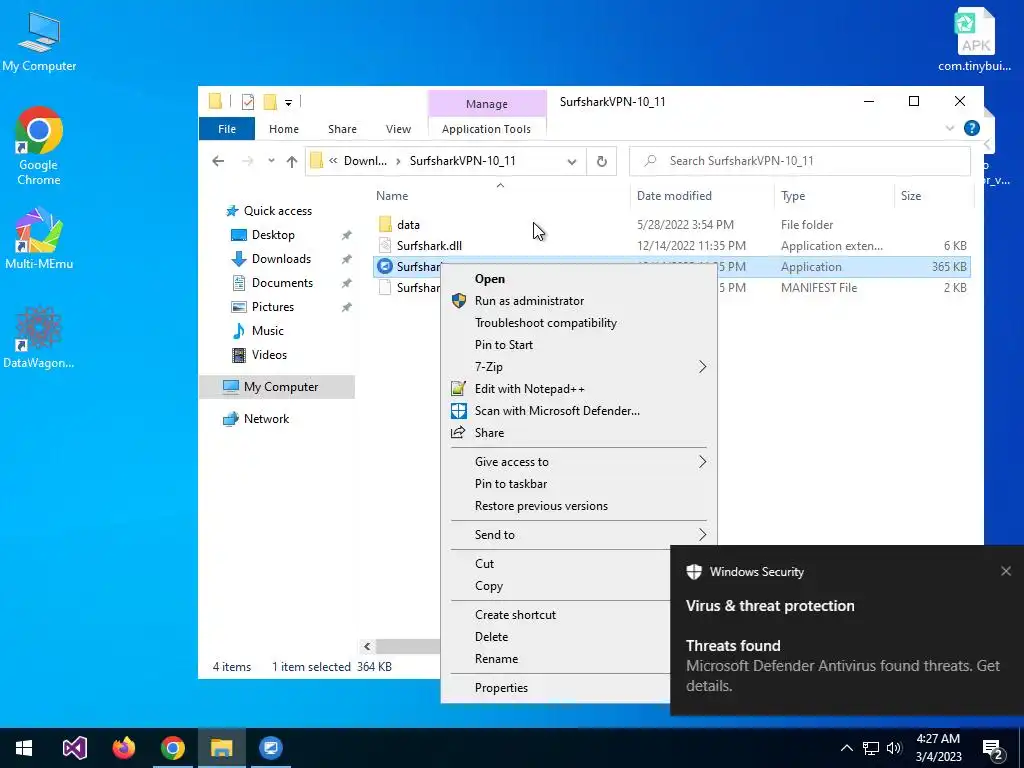Choose Pin to Start

[x=504, y=345]
